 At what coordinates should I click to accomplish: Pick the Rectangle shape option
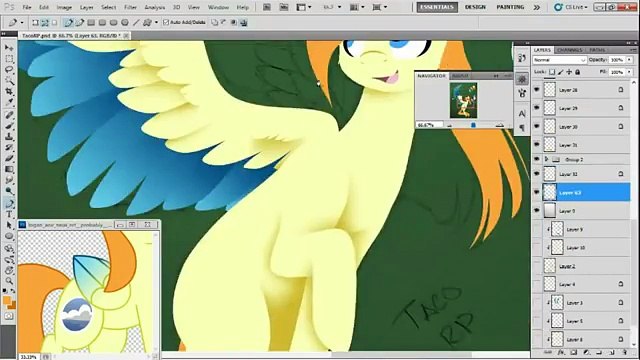pyautogui.click(x=91, y=23)
